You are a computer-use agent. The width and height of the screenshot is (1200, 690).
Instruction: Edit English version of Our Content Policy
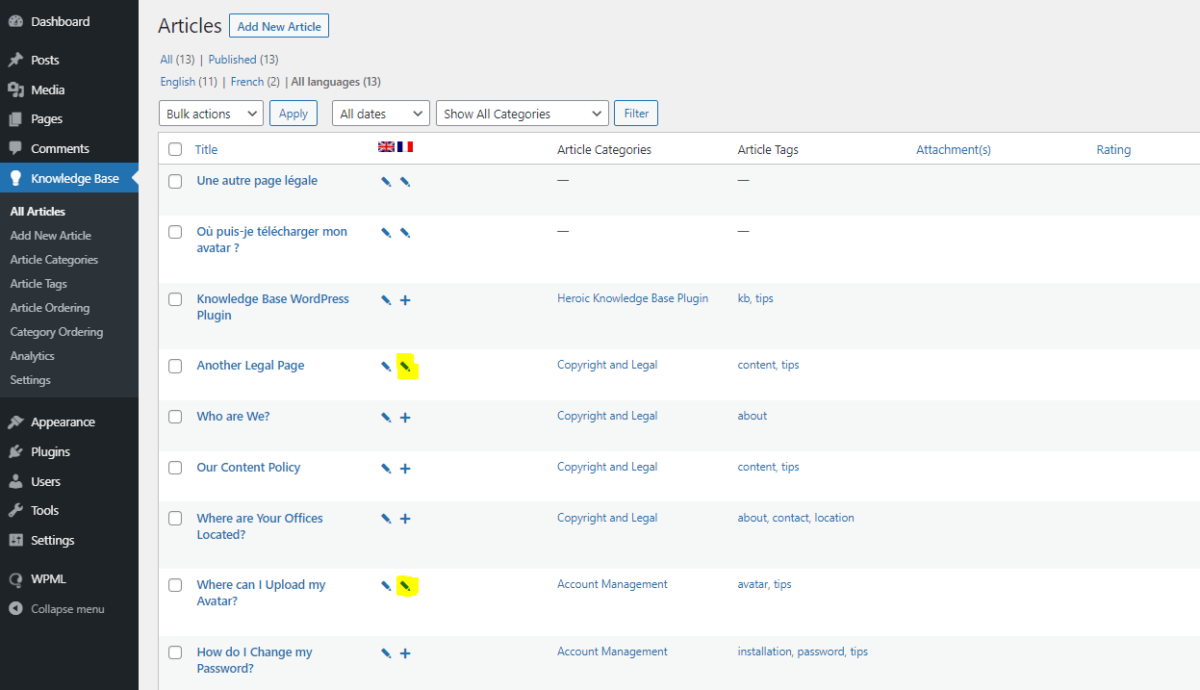click(386, 469)
